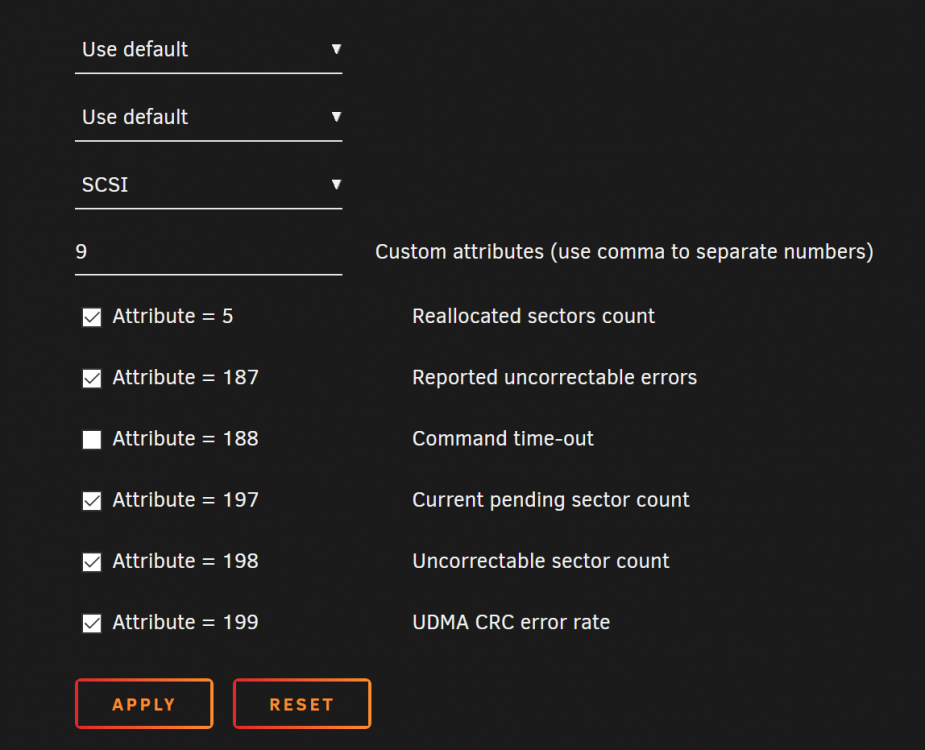Click the Current pending sector count label
The height and width of the screenshot is (750, 925).
550,500
